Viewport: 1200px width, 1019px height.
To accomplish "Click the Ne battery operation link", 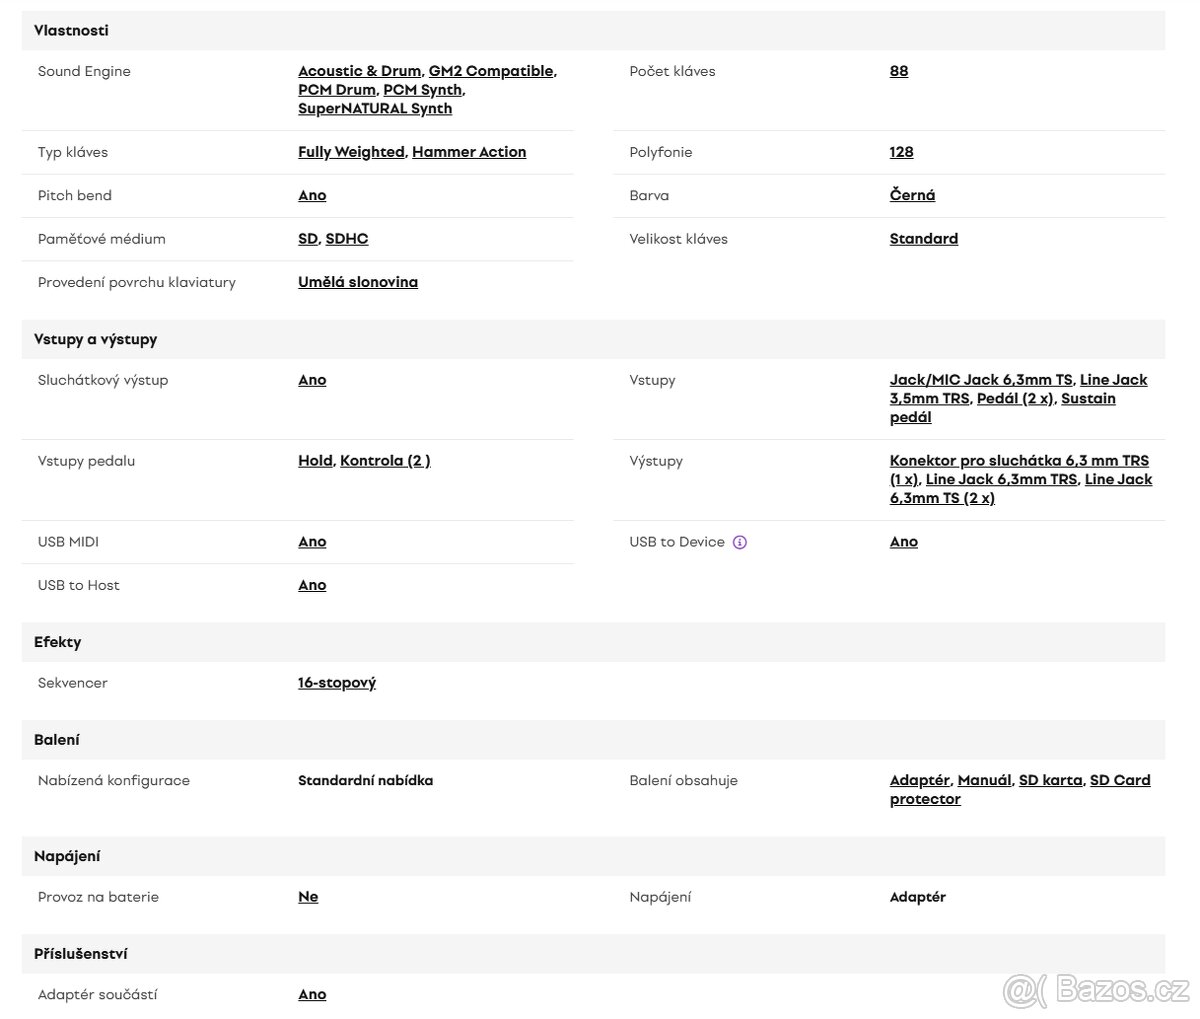I will (308, 897).
